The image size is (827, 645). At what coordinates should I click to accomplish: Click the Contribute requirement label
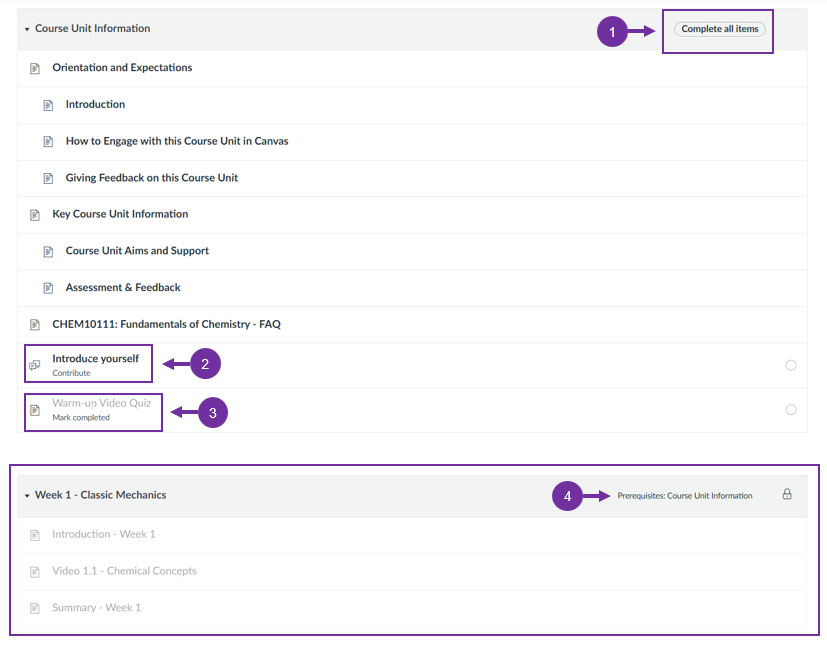click(71, 373)
